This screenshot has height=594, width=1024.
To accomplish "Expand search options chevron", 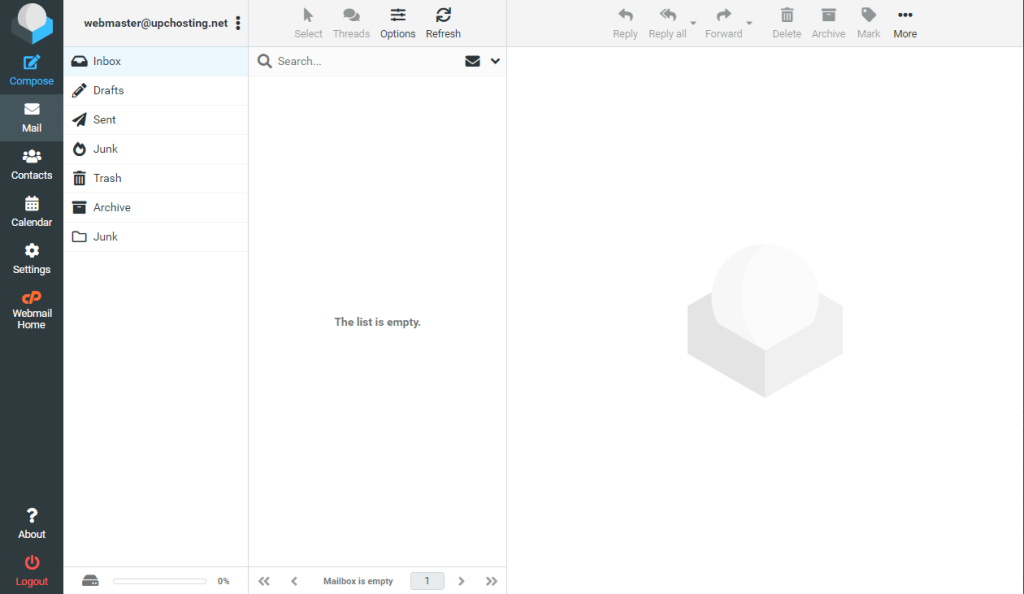I will point(495,61).
